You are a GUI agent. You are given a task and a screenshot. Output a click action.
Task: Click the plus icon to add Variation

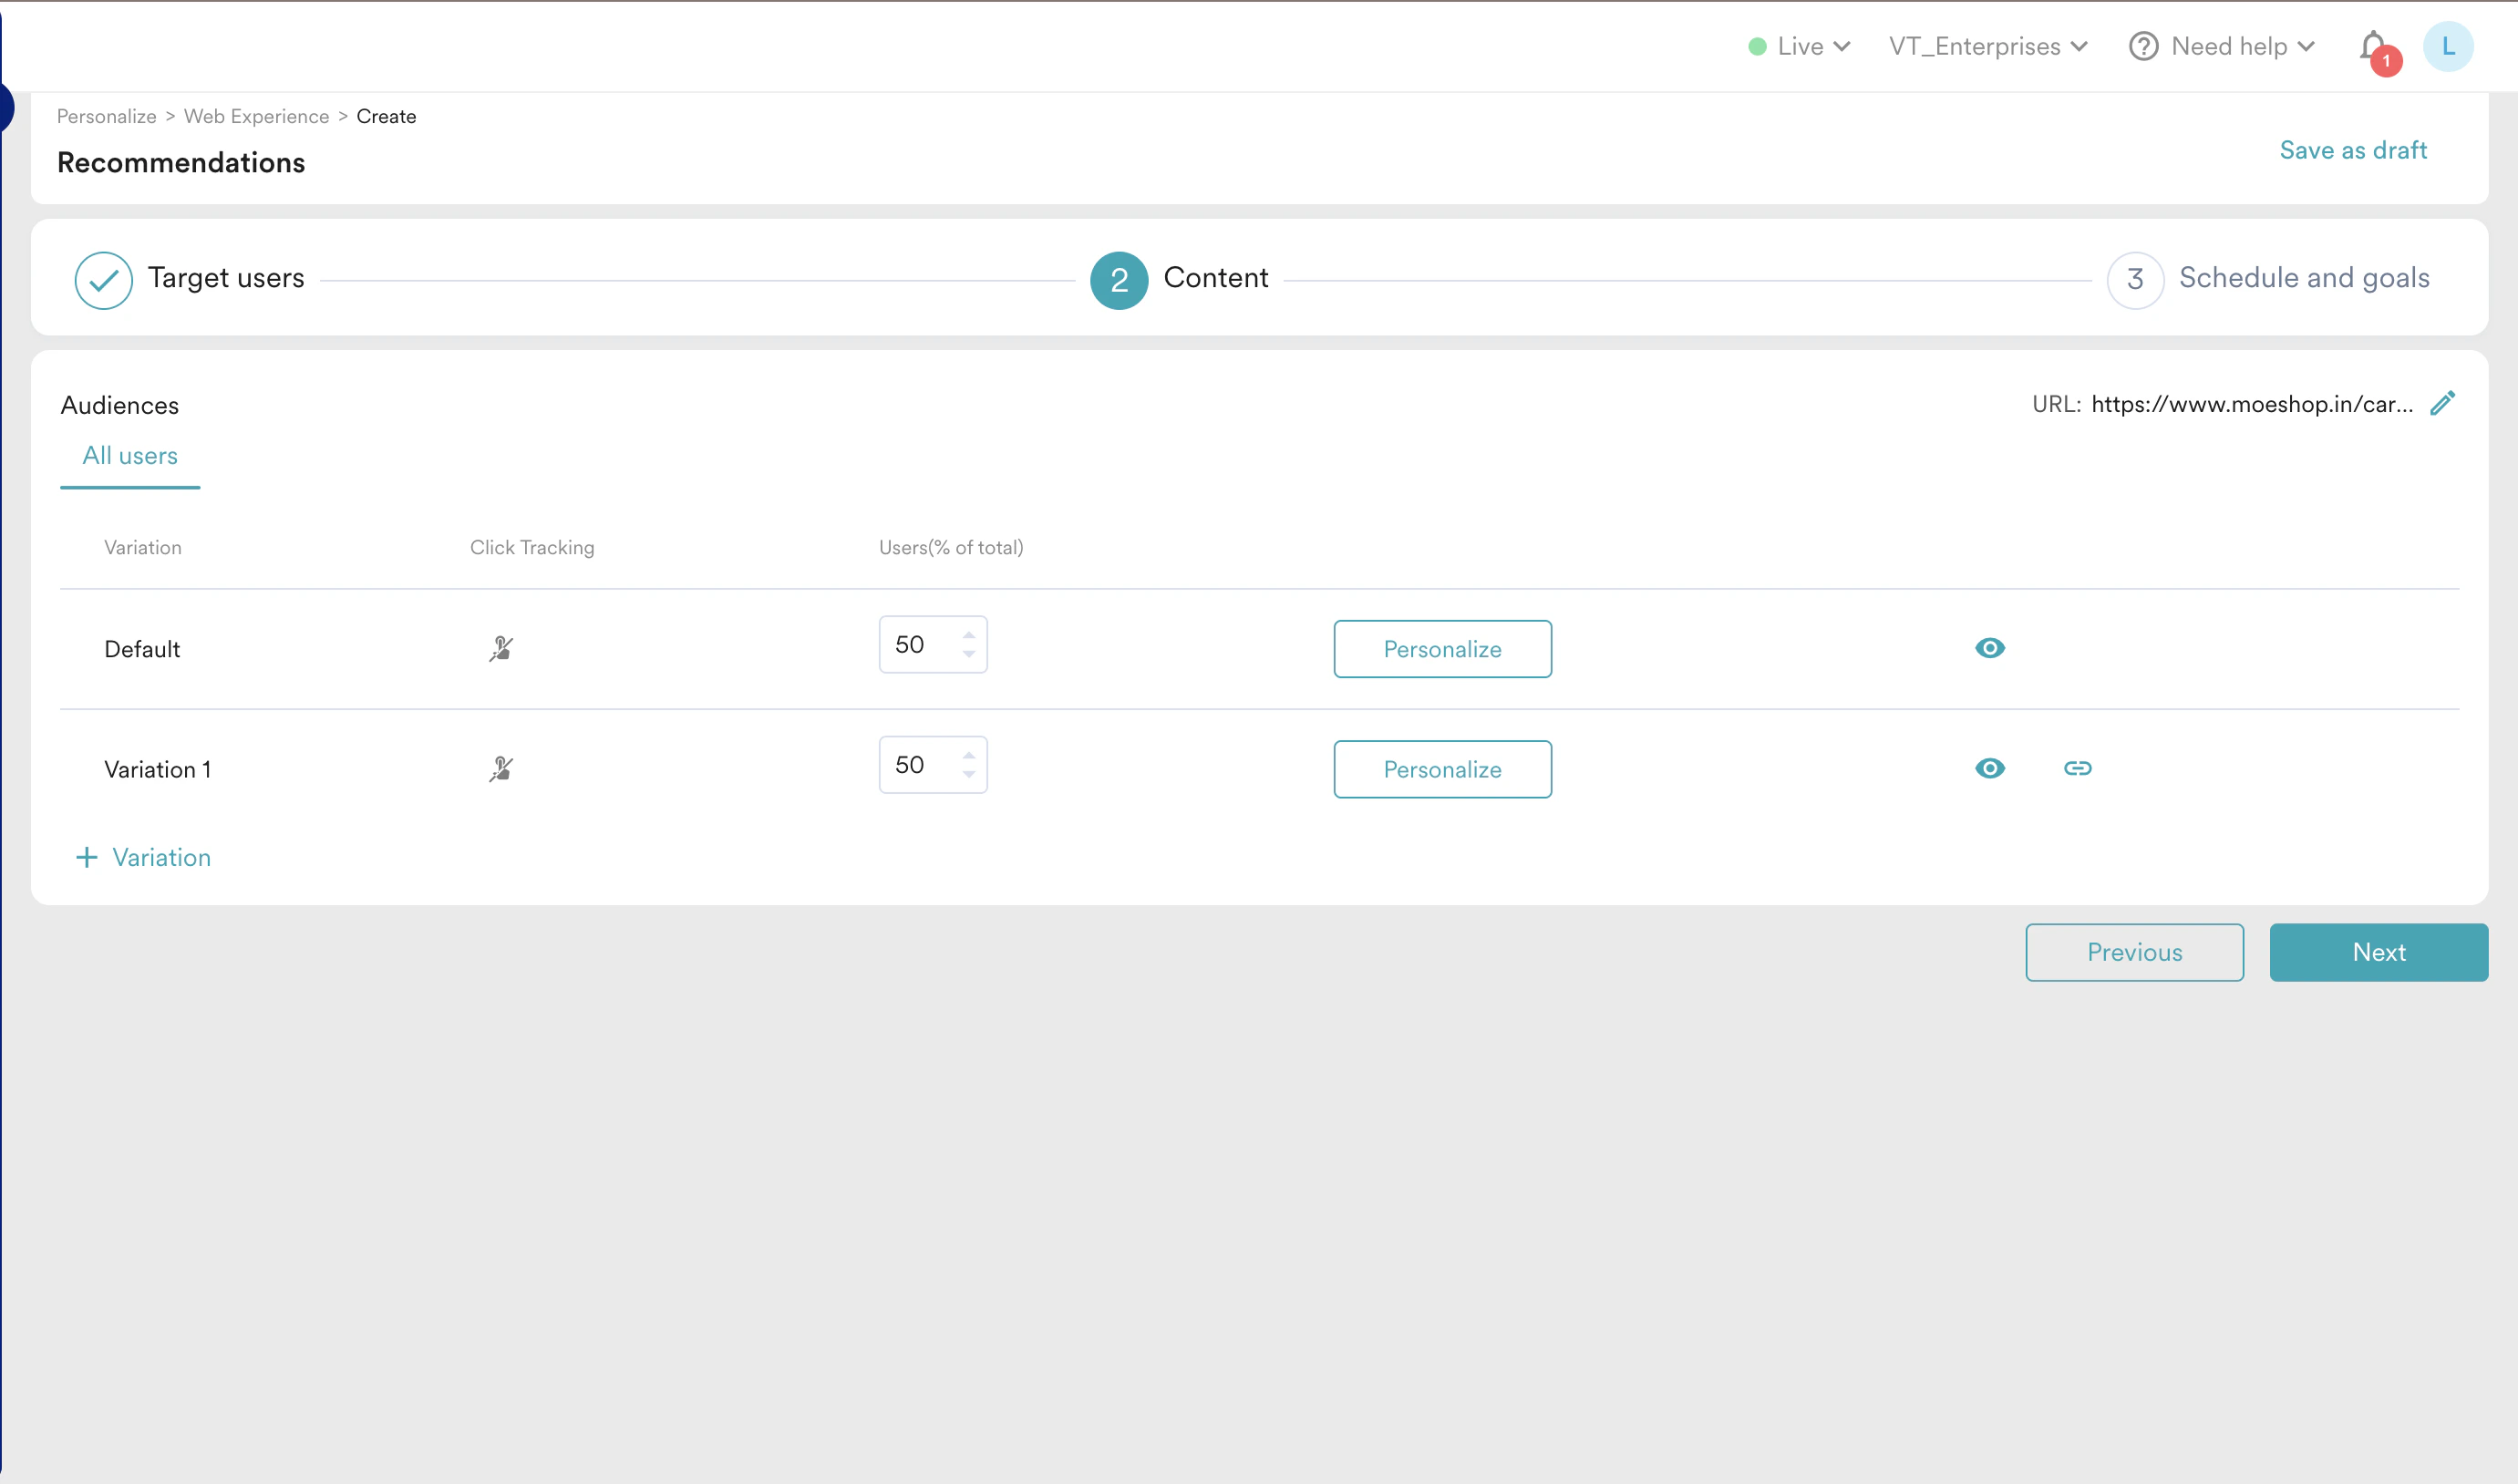point(87,858)
